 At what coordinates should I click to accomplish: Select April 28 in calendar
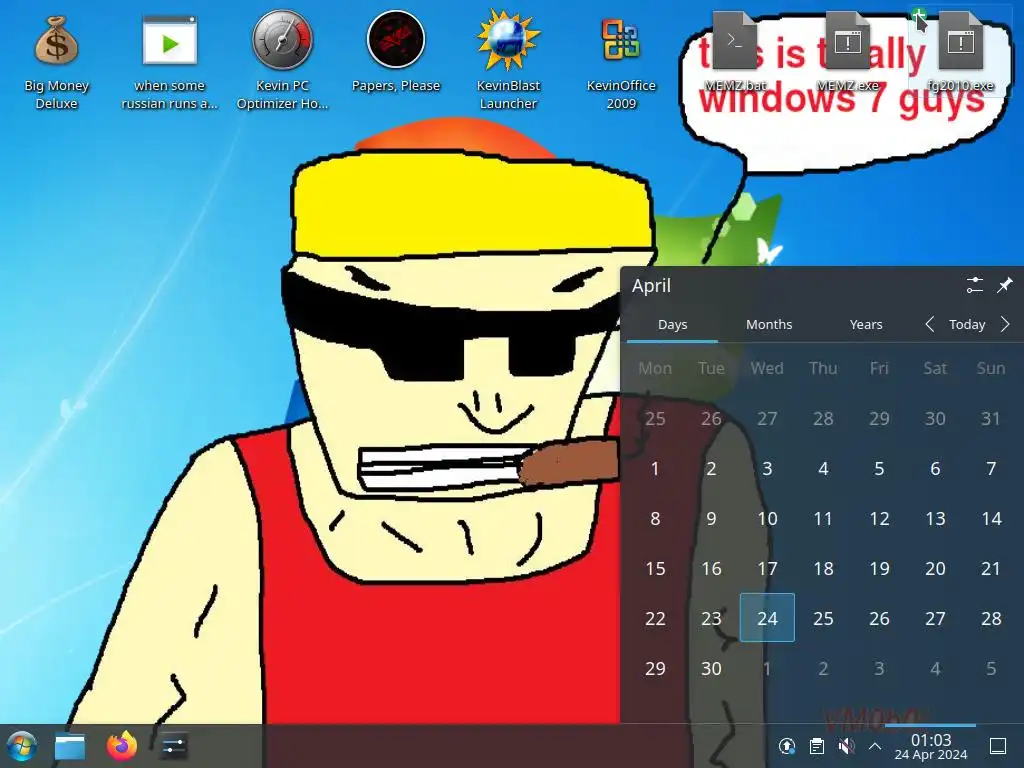pos(991,618)
